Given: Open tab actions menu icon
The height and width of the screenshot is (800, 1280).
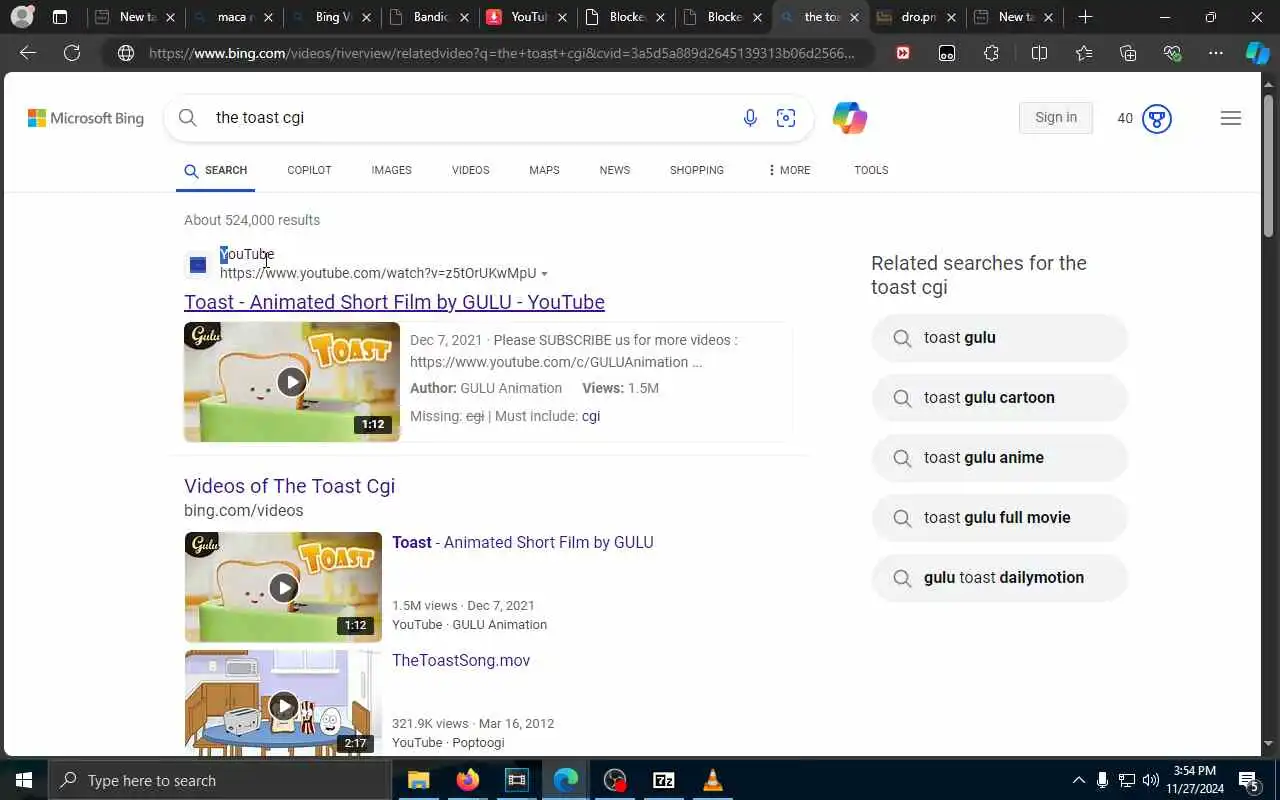Looking at the screenshot, I should coord(60,17).
